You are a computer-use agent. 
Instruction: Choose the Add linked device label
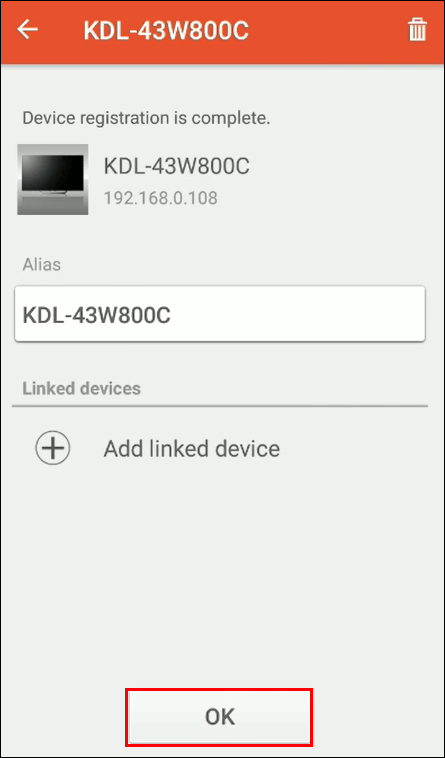click(192, 449)
